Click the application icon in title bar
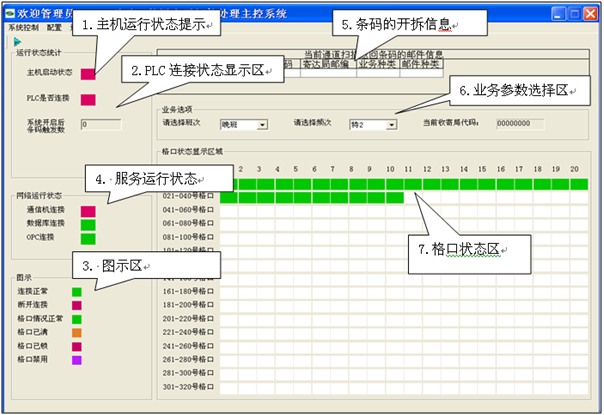This screenshot has height=415, width=604. point(9,14)
